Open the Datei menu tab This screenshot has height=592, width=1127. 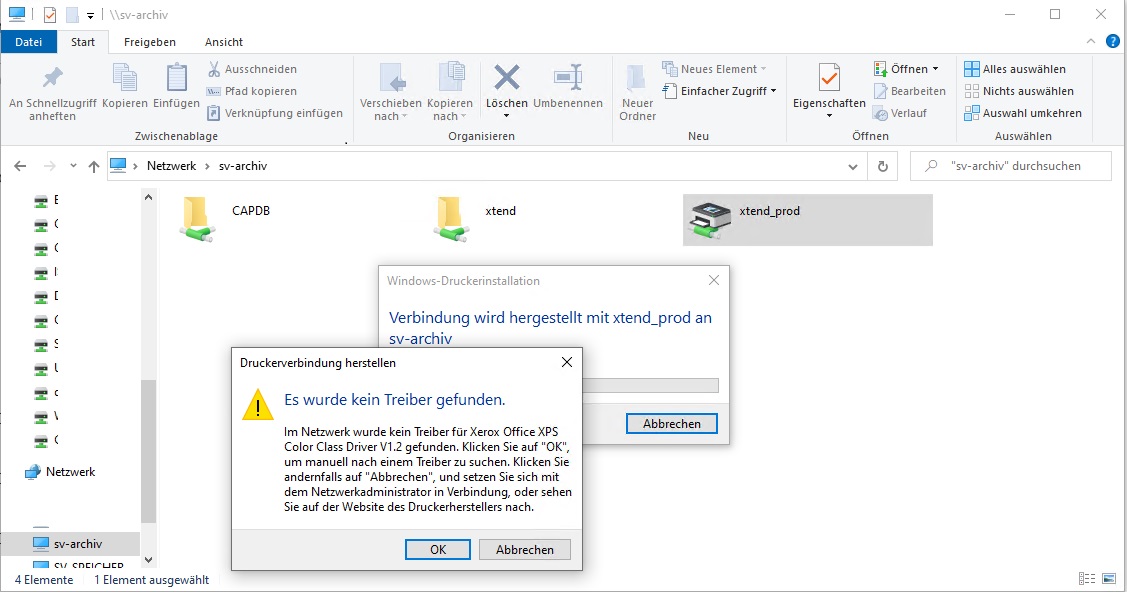(x=29, y=42)
